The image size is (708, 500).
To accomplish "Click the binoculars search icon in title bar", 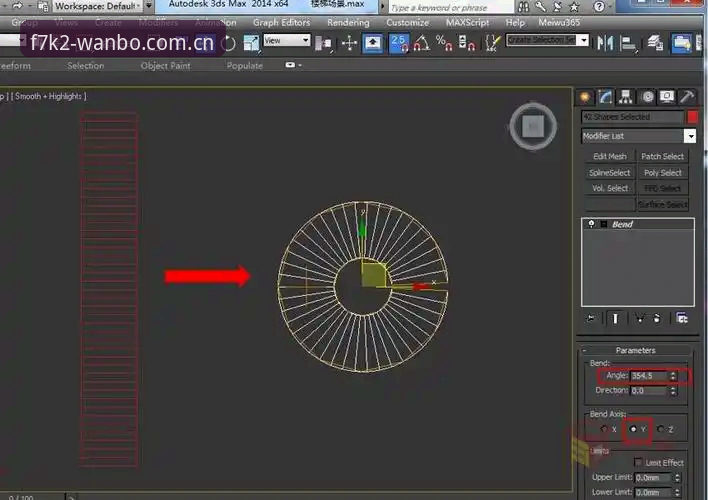I will point(523,7).
